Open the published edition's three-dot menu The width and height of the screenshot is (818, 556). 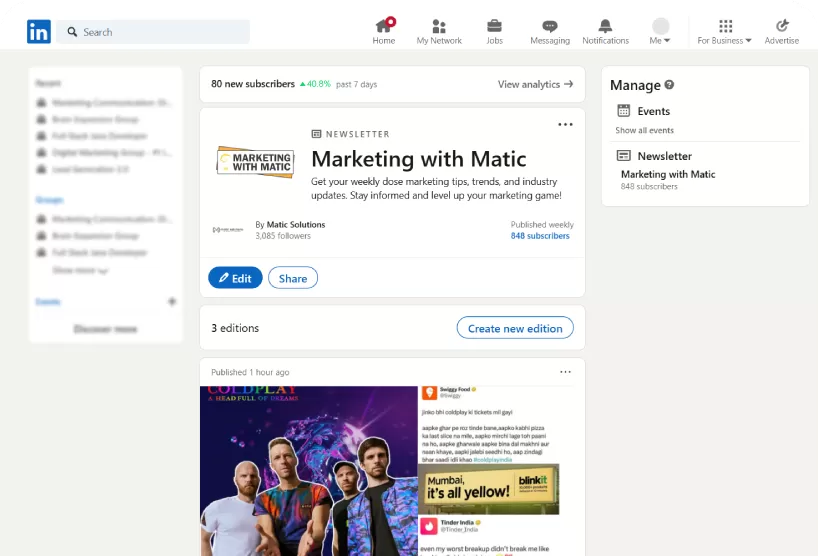tap(565, 372)
